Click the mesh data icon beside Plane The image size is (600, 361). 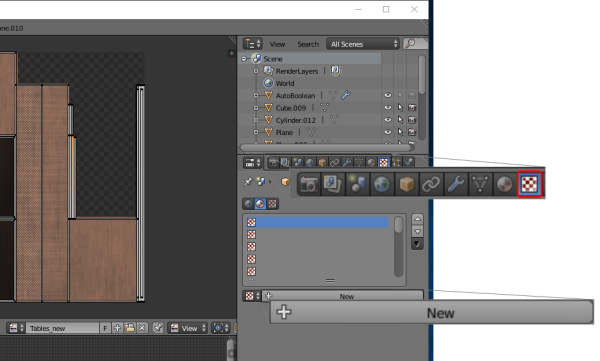pos(311,132)
